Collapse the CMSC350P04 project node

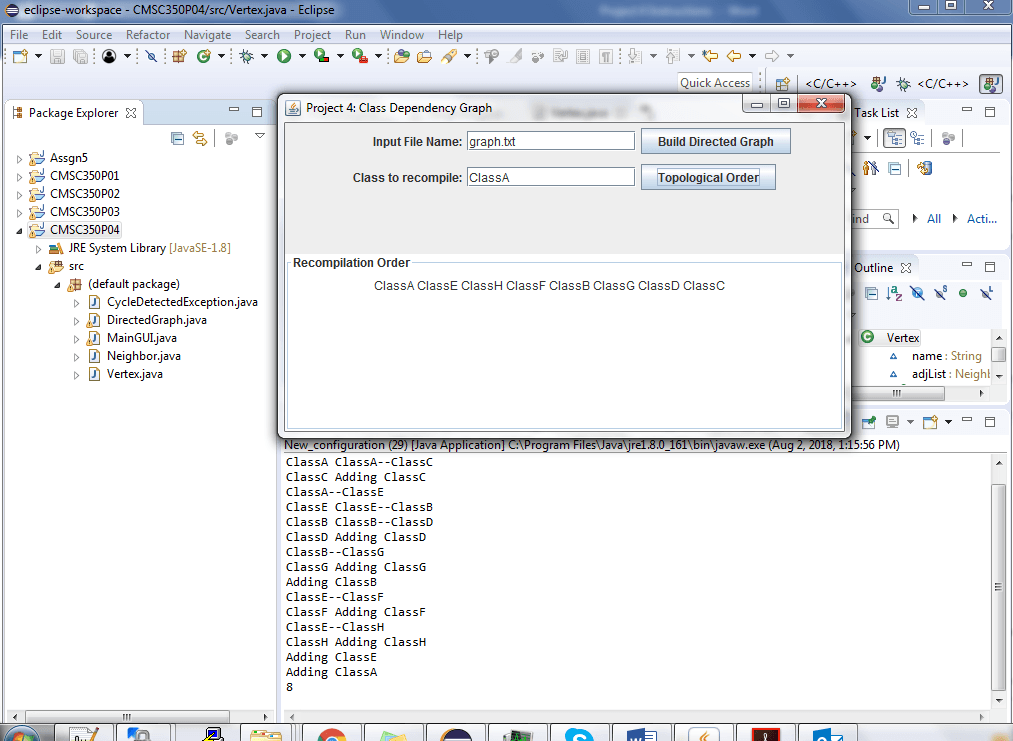click(19, 231)
